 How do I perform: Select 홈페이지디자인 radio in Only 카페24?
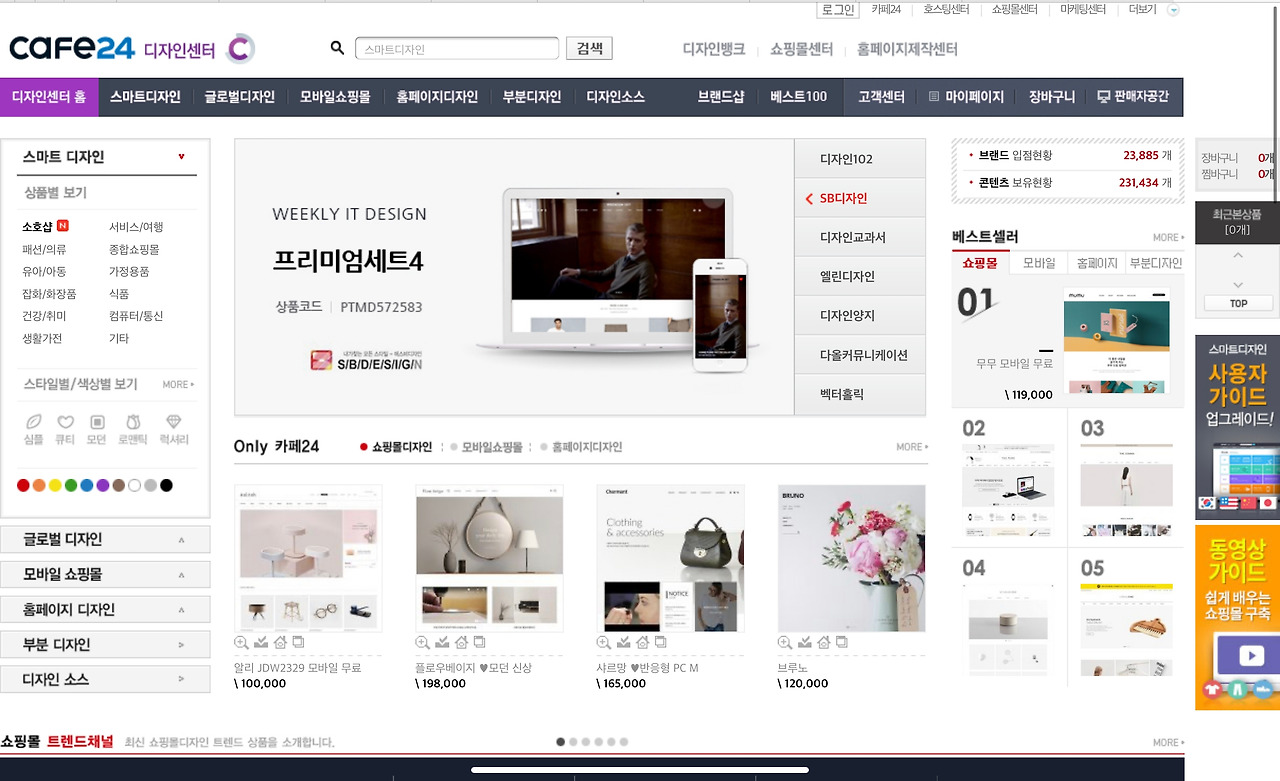544,447
